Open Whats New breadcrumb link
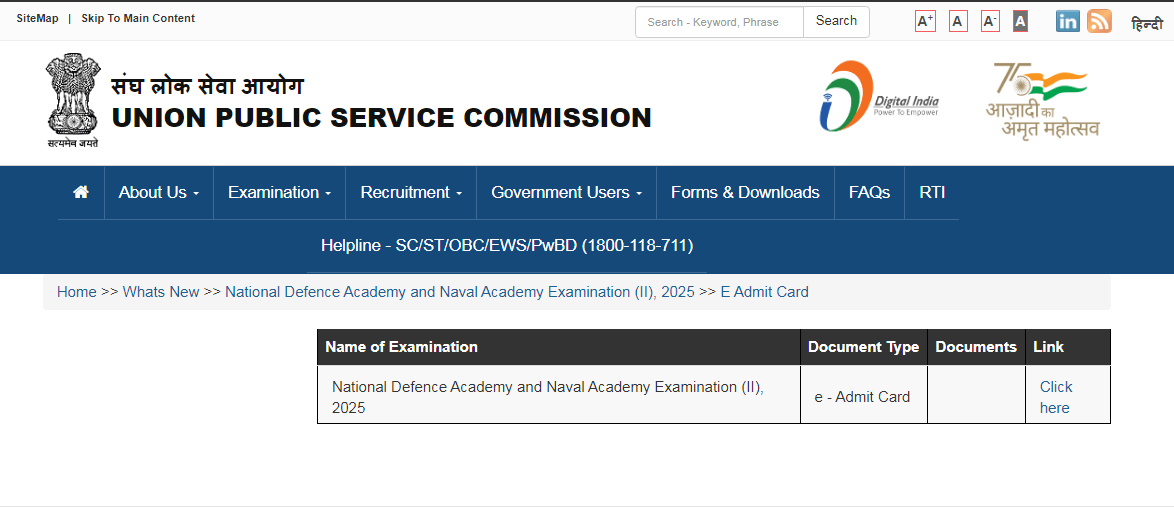The image size is (1174, 507). [161, 292]
